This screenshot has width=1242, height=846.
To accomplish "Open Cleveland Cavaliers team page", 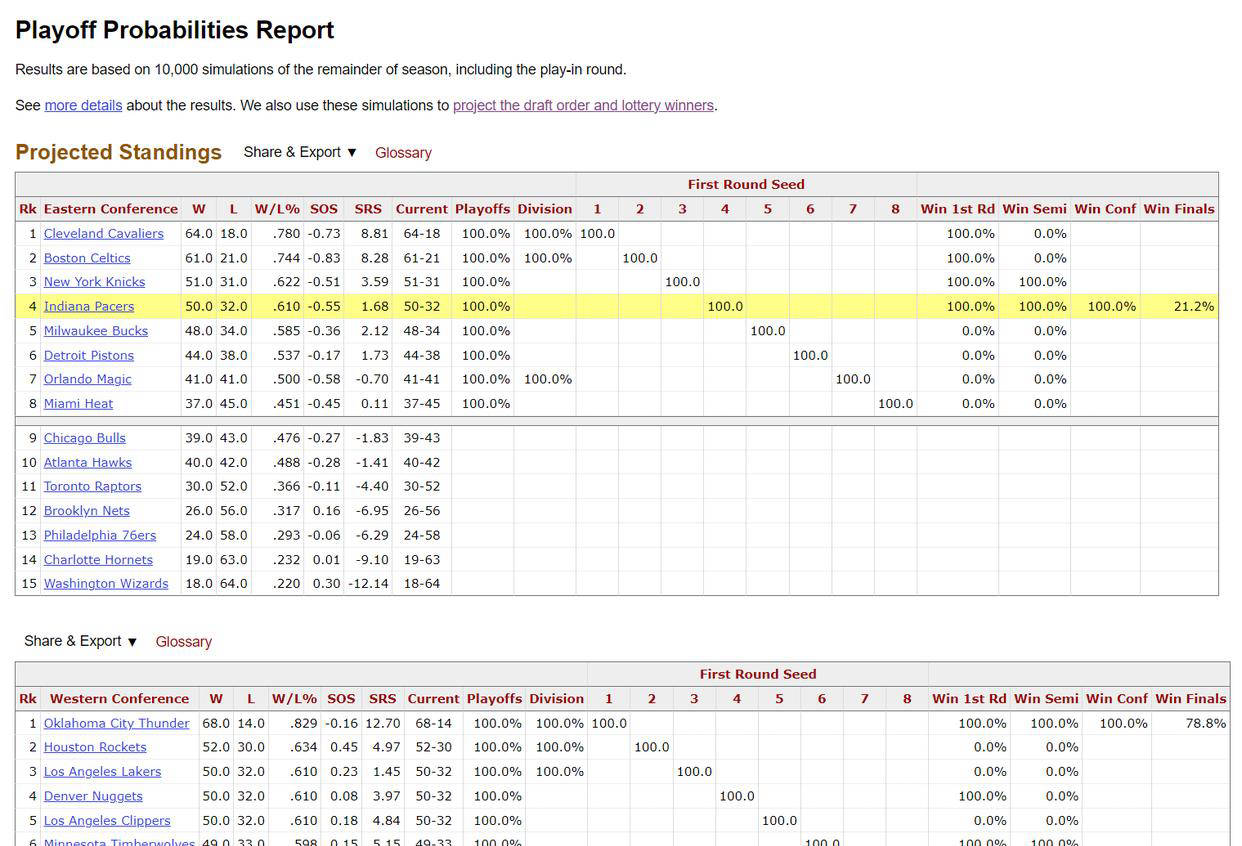I will [x=103, y=233].
